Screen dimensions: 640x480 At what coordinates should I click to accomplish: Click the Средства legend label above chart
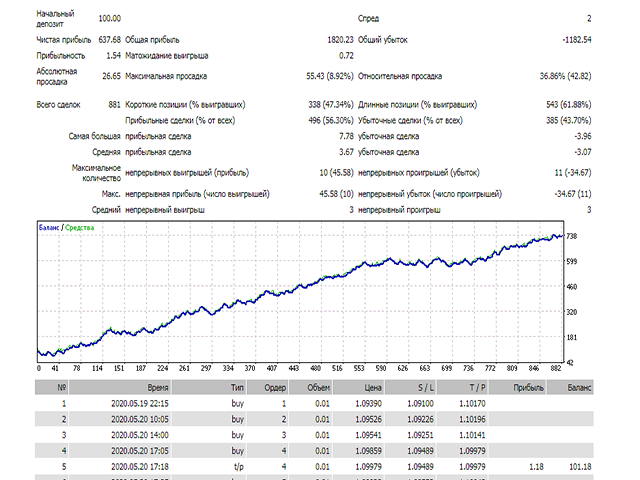click(x=80, y=228)
